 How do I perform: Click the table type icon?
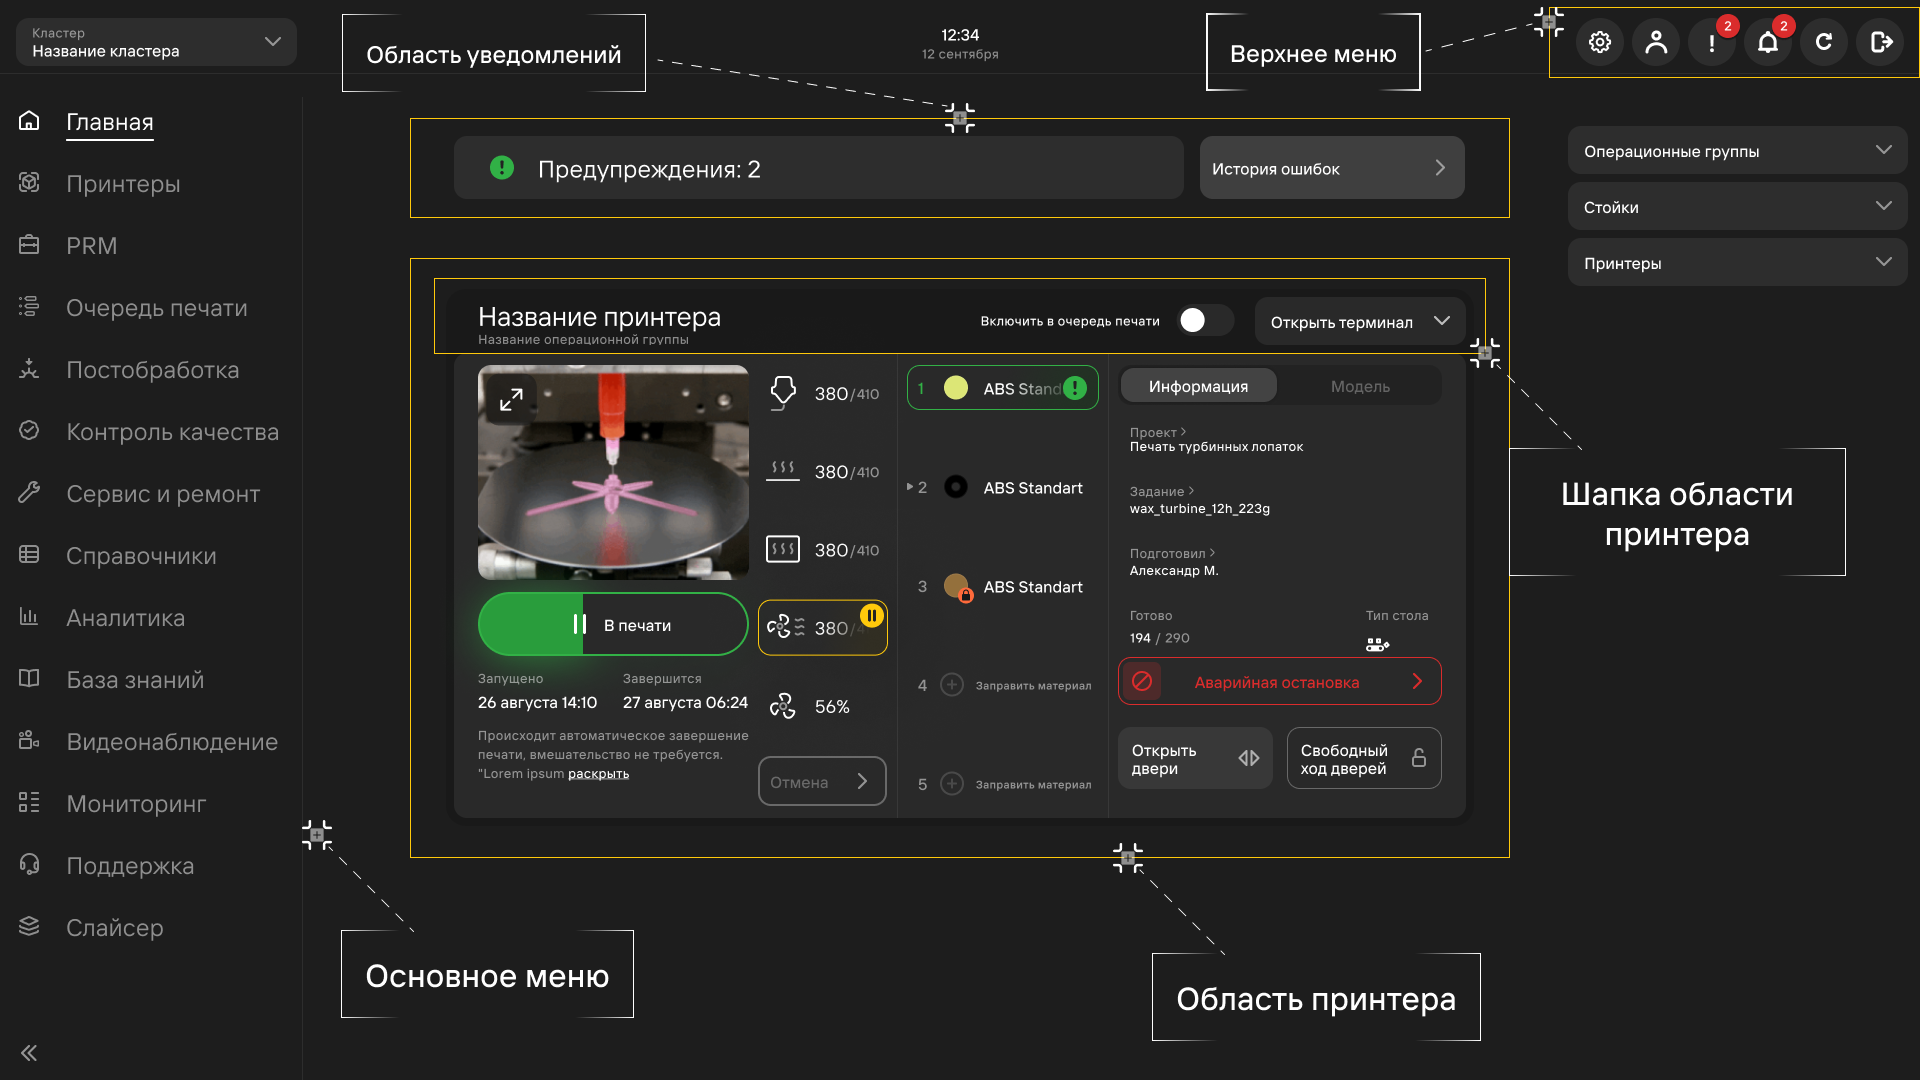(1378, 645)
